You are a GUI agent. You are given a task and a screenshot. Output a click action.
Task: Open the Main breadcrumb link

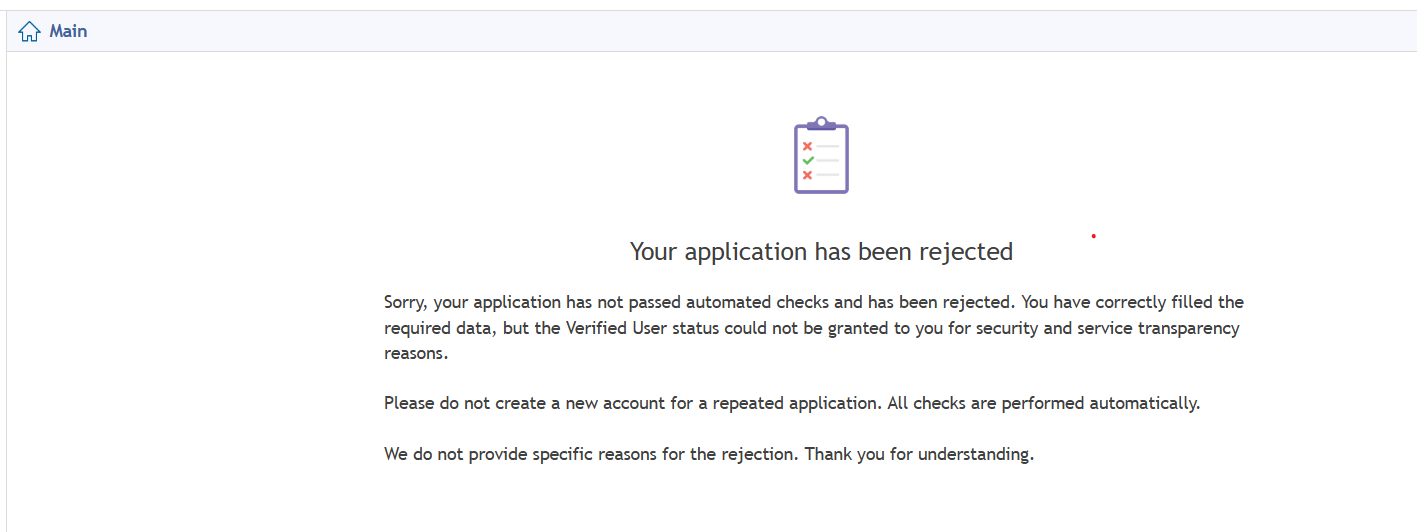click(68, 31)
